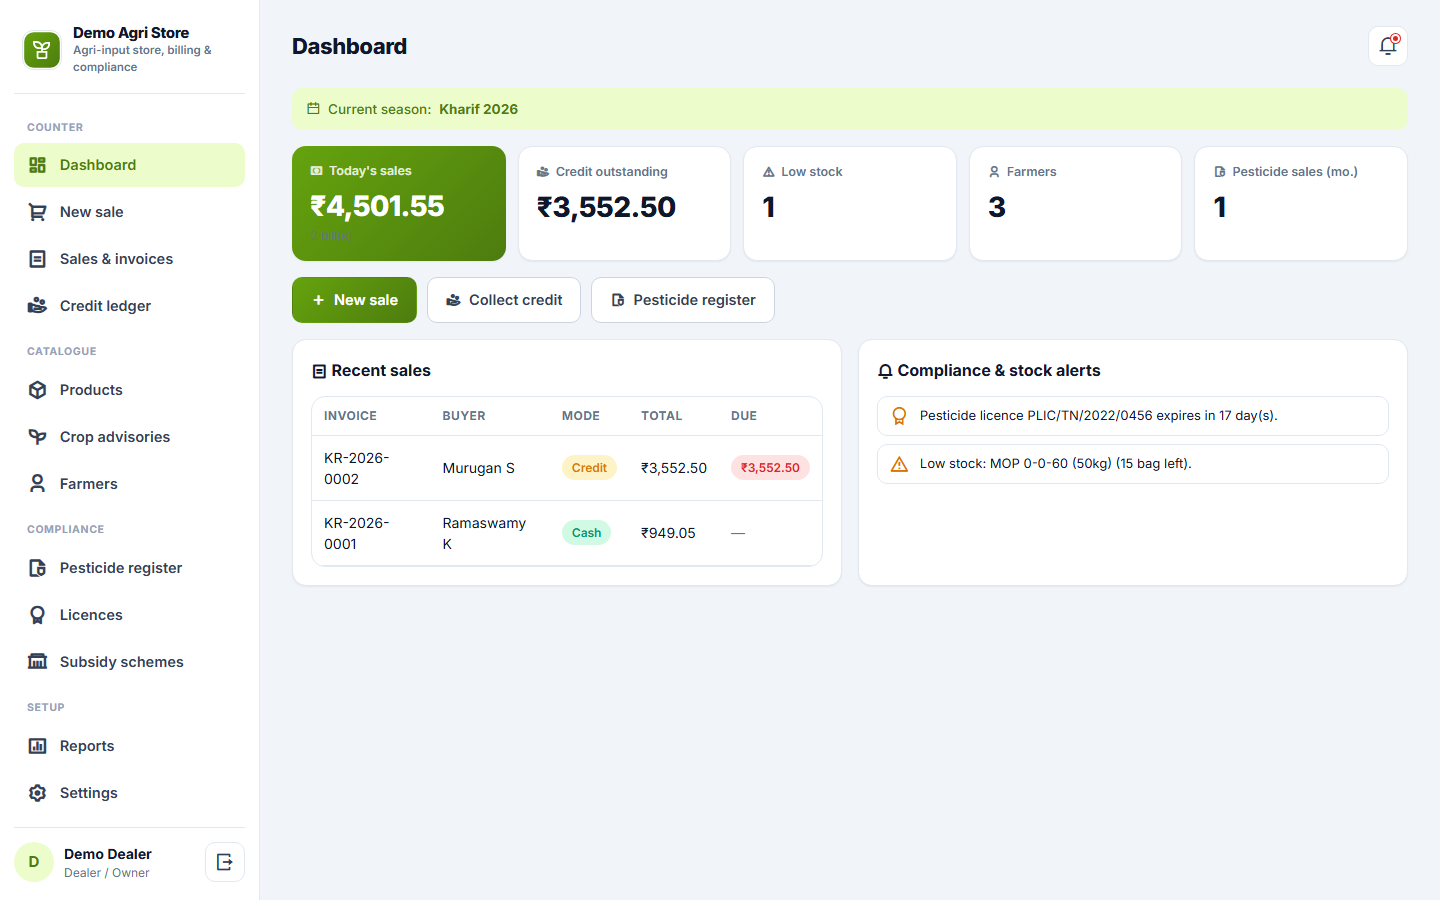Click the Cash mode badge for Ramaswamy K
The width and height of the screenshot is (1440, 900).
pyautogui.click(x=586, y=533)
